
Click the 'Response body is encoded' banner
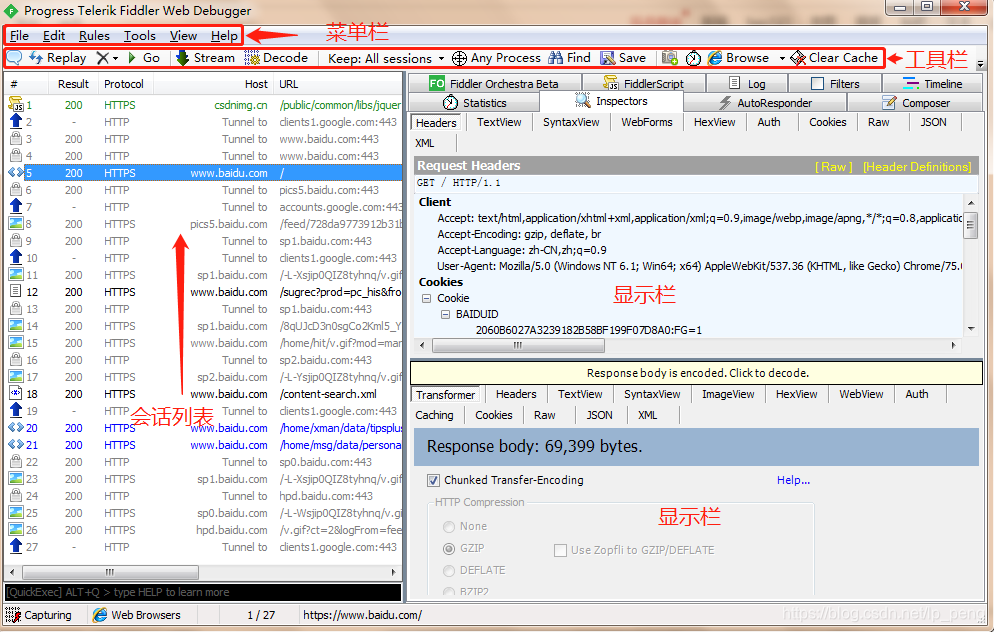point(697,373)
